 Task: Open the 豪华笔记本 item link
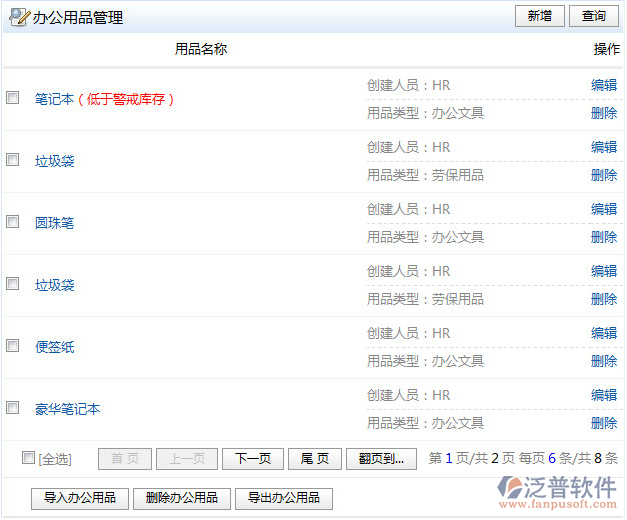[x=67, y=409]
